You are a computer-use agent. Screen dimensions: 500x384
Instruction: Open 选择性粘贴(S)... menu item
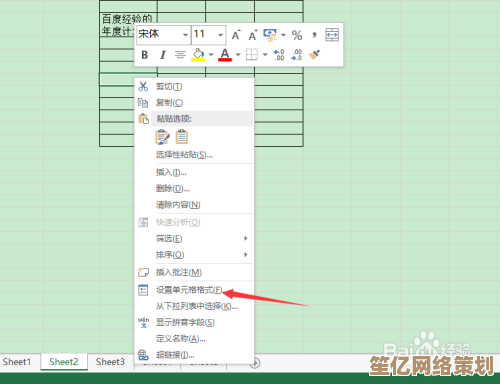tap(195, 155)
